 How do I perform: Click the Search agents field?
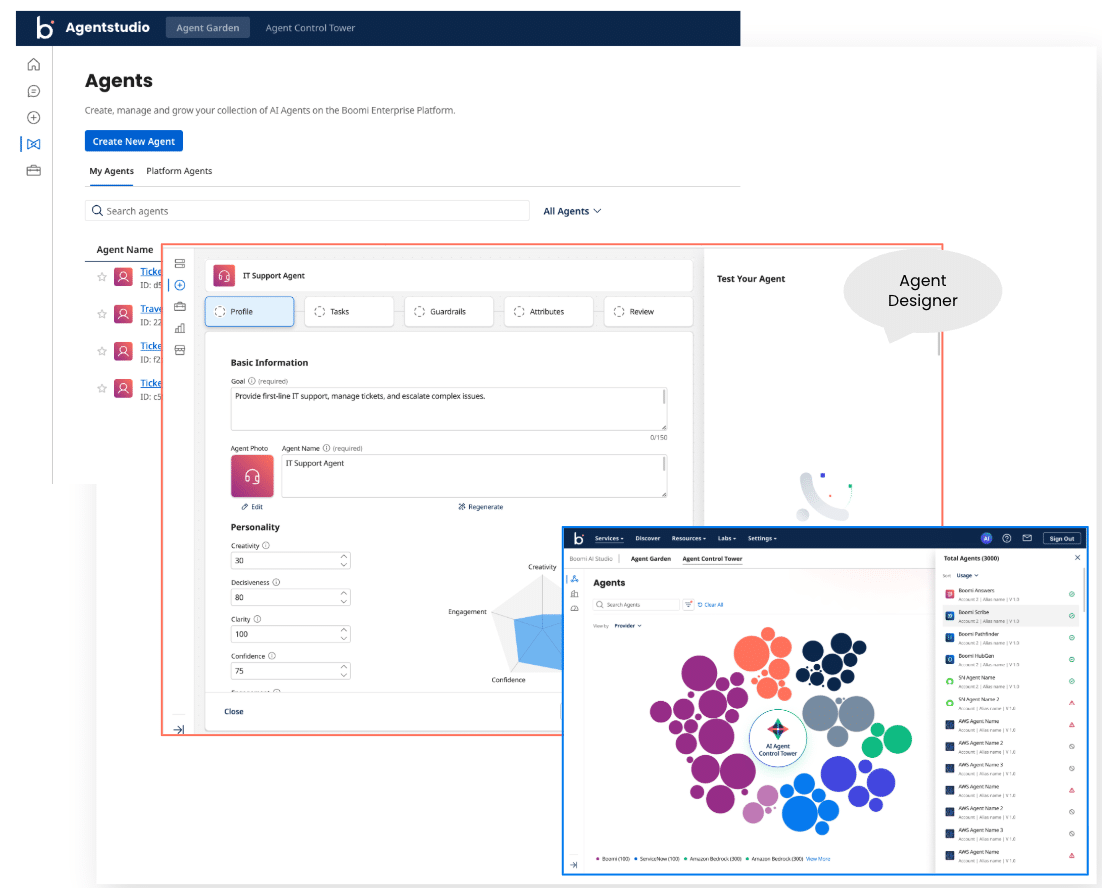[x=307, y=211]
